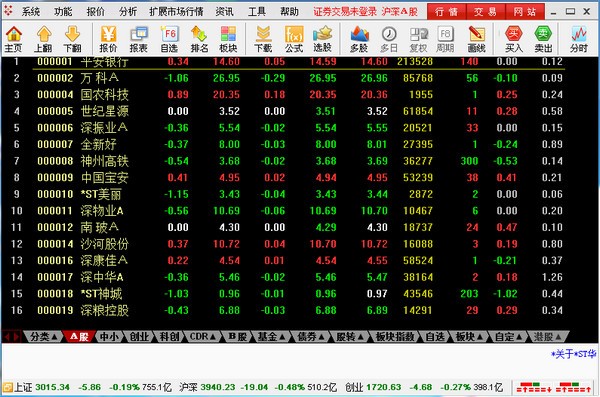Image resolution: width=600 pixels, height=397 pixels.
Task: Open the 自选 F6 watchlist icon
Action: [169, 39]
